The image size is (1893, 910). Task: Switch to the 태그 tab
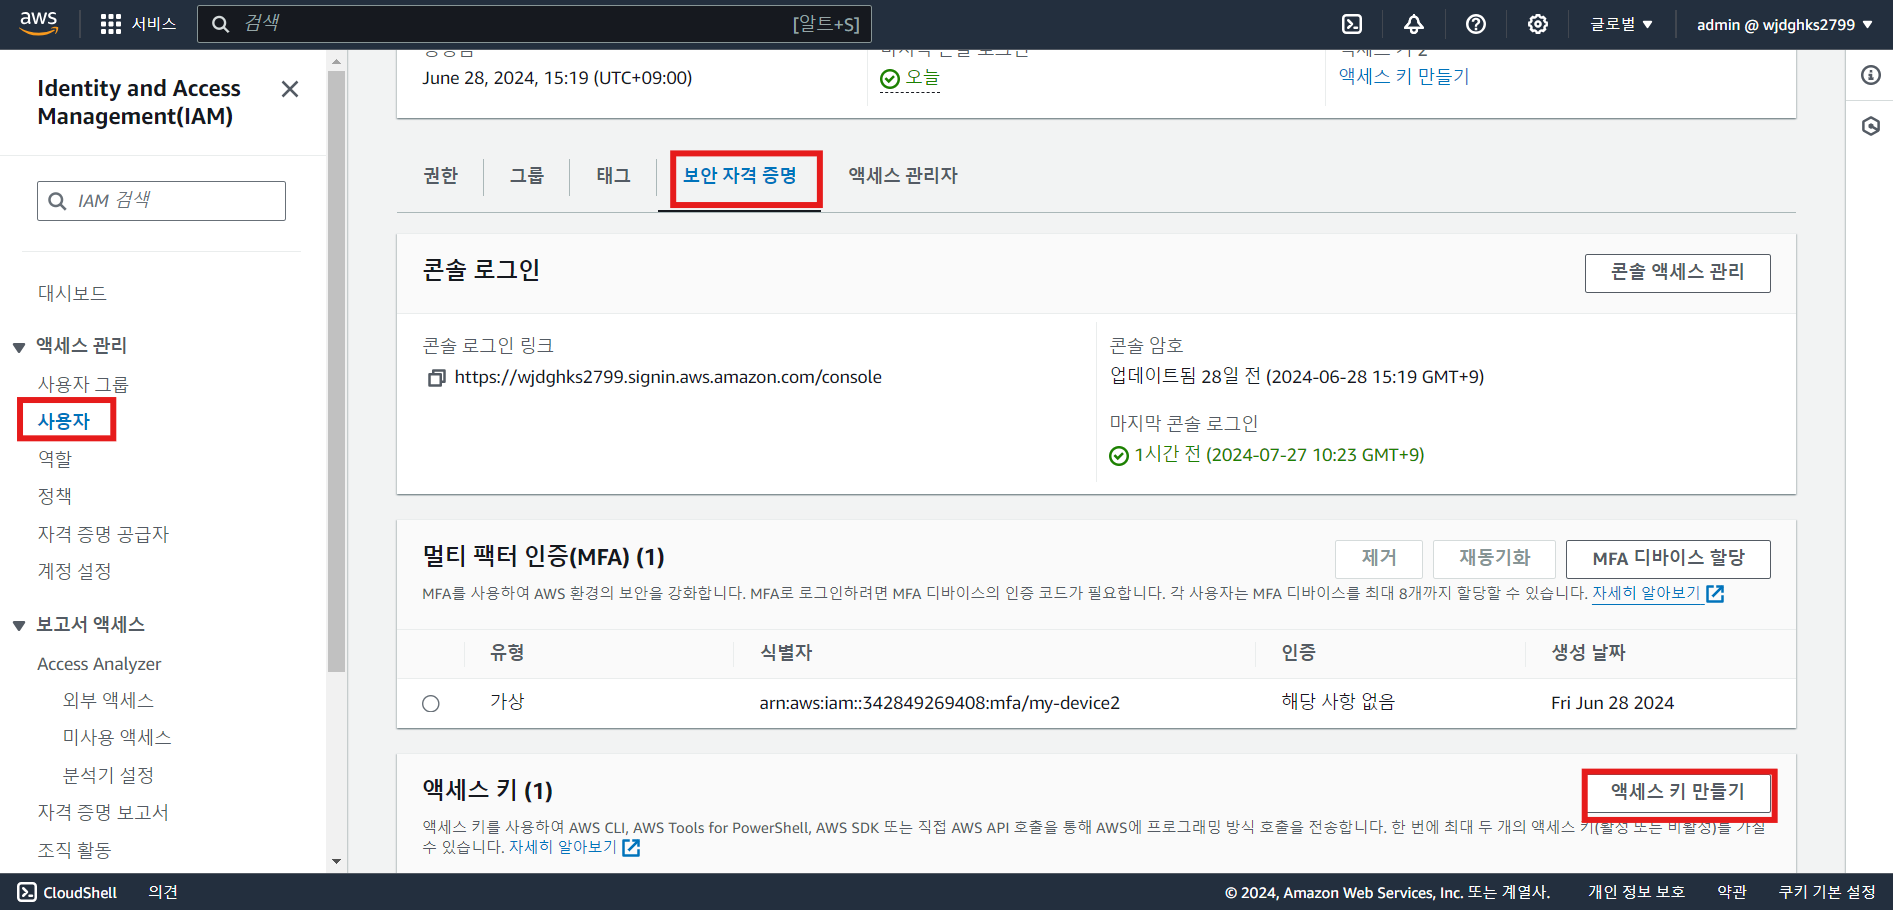click(x=613, y=176)
